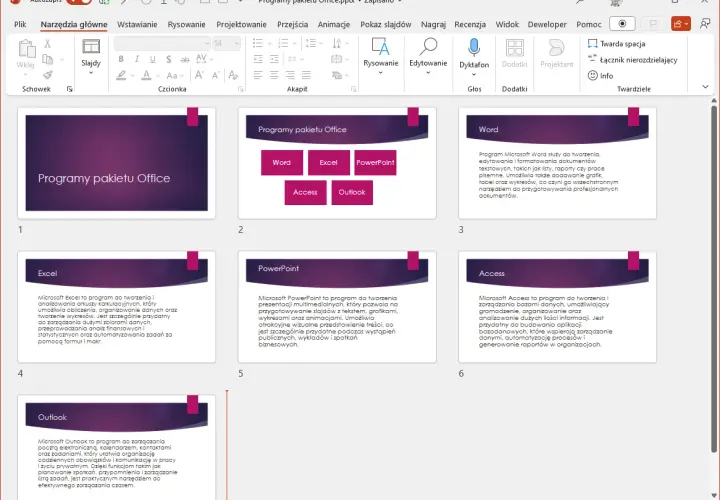Click the Line Spacing icon
This screenshot has width=720, height=500.
pyautogui.click(x=311, y=43)
